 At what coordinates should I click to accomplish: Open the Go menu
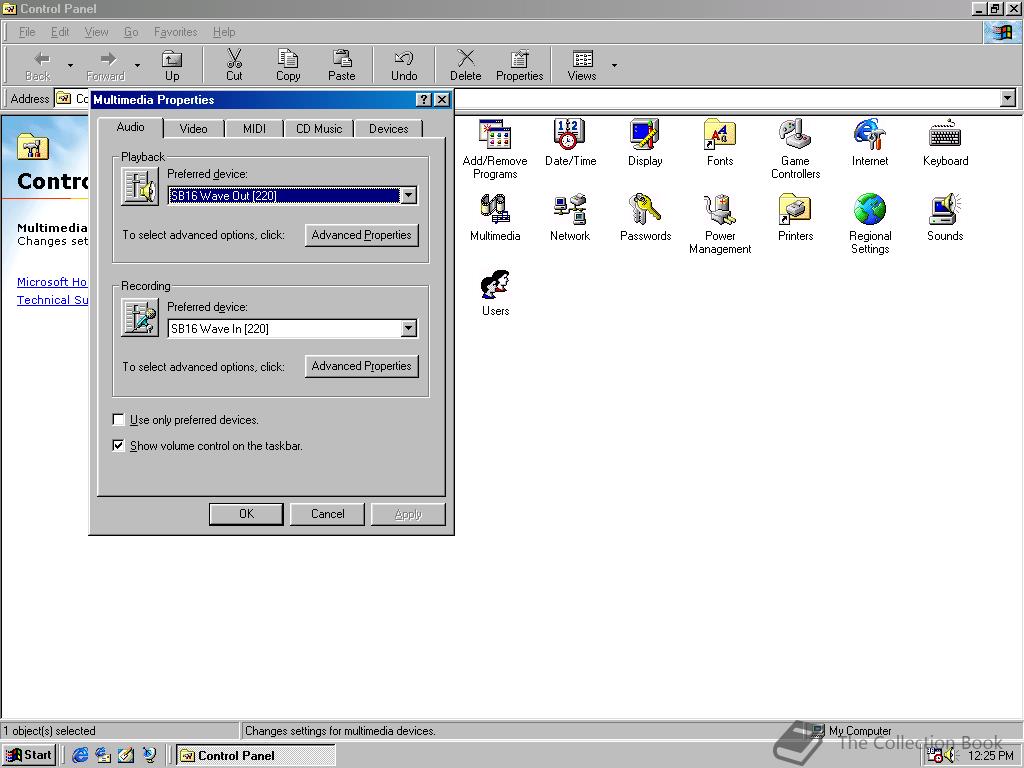click(x=131, y=32)
